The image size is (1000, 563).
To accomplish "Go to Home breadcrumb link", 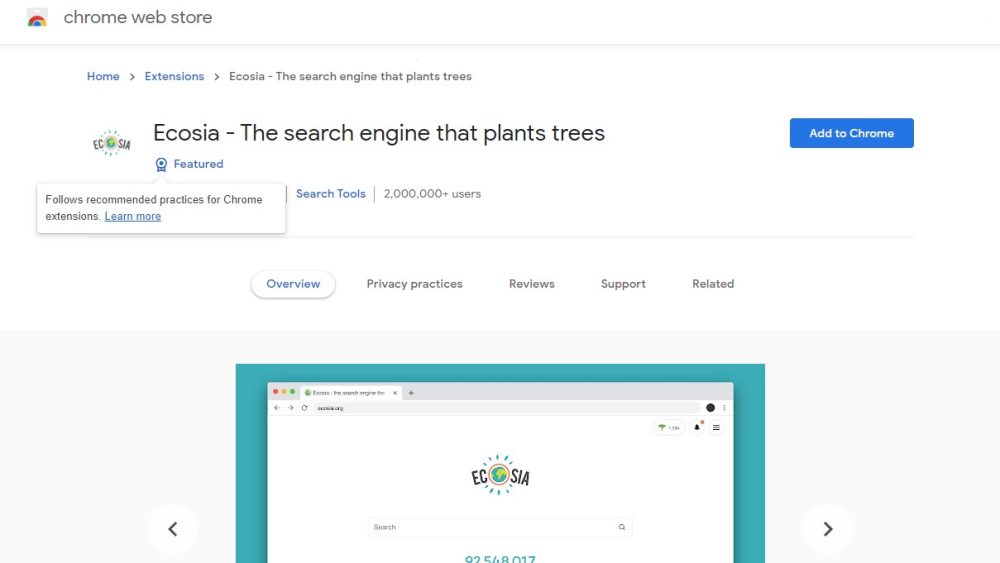I will 103,77.
